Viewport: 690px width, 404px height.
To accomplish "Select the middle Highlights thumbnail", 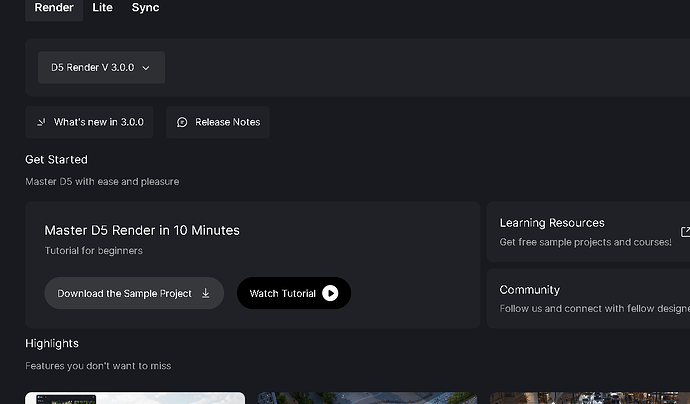I will [367, 398].
